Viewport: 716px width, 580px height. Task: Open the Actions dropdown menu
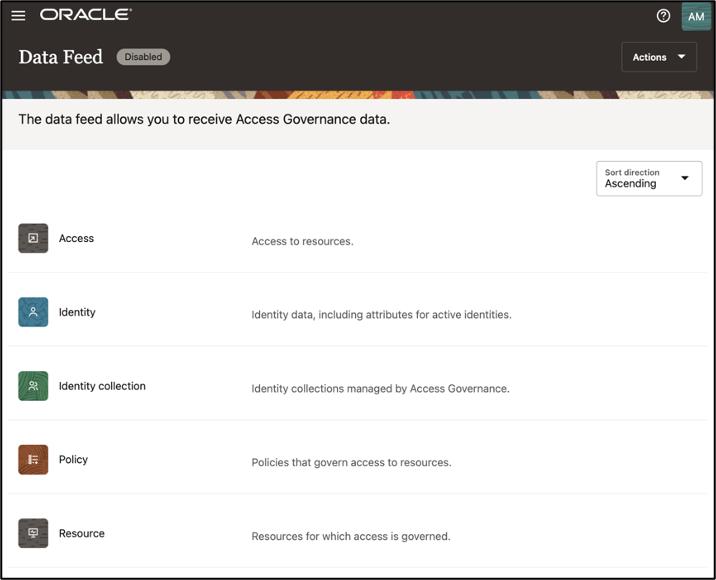(659, 57)
